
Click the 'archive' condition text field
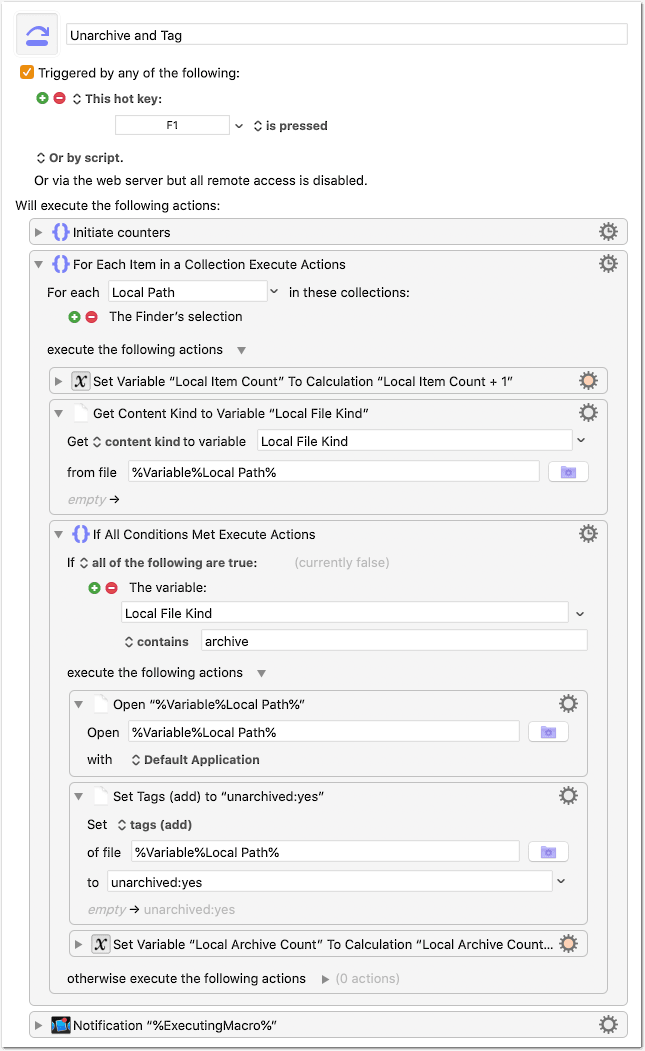tap(394, 641)
